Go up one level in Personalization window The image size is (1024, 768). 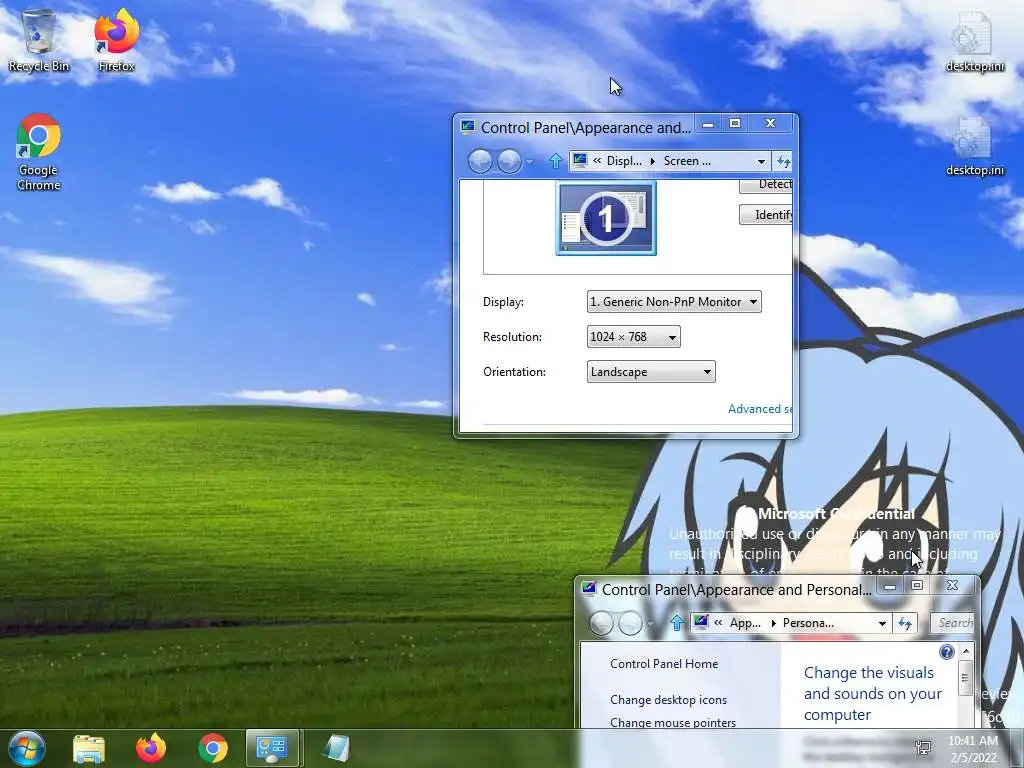(x=677, y=623)
